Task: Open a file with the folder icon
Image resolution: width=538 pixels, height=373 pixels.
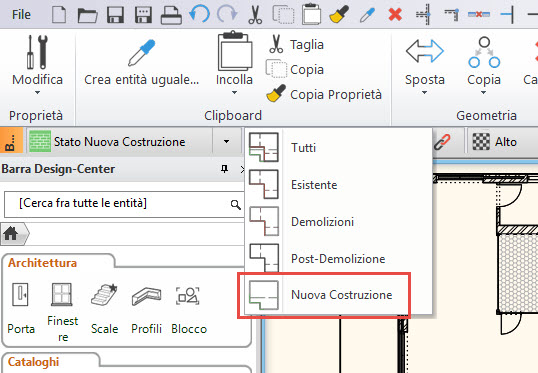Action: 87,15
